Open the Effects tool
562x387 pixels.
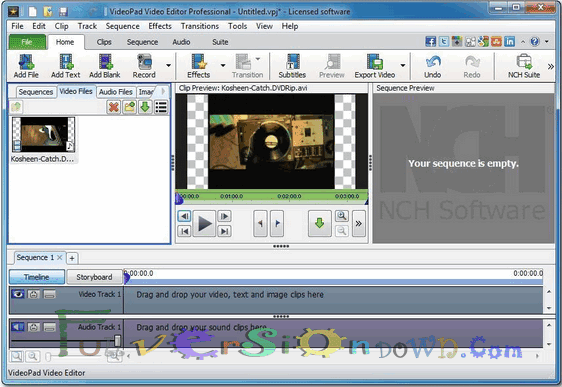199,66
